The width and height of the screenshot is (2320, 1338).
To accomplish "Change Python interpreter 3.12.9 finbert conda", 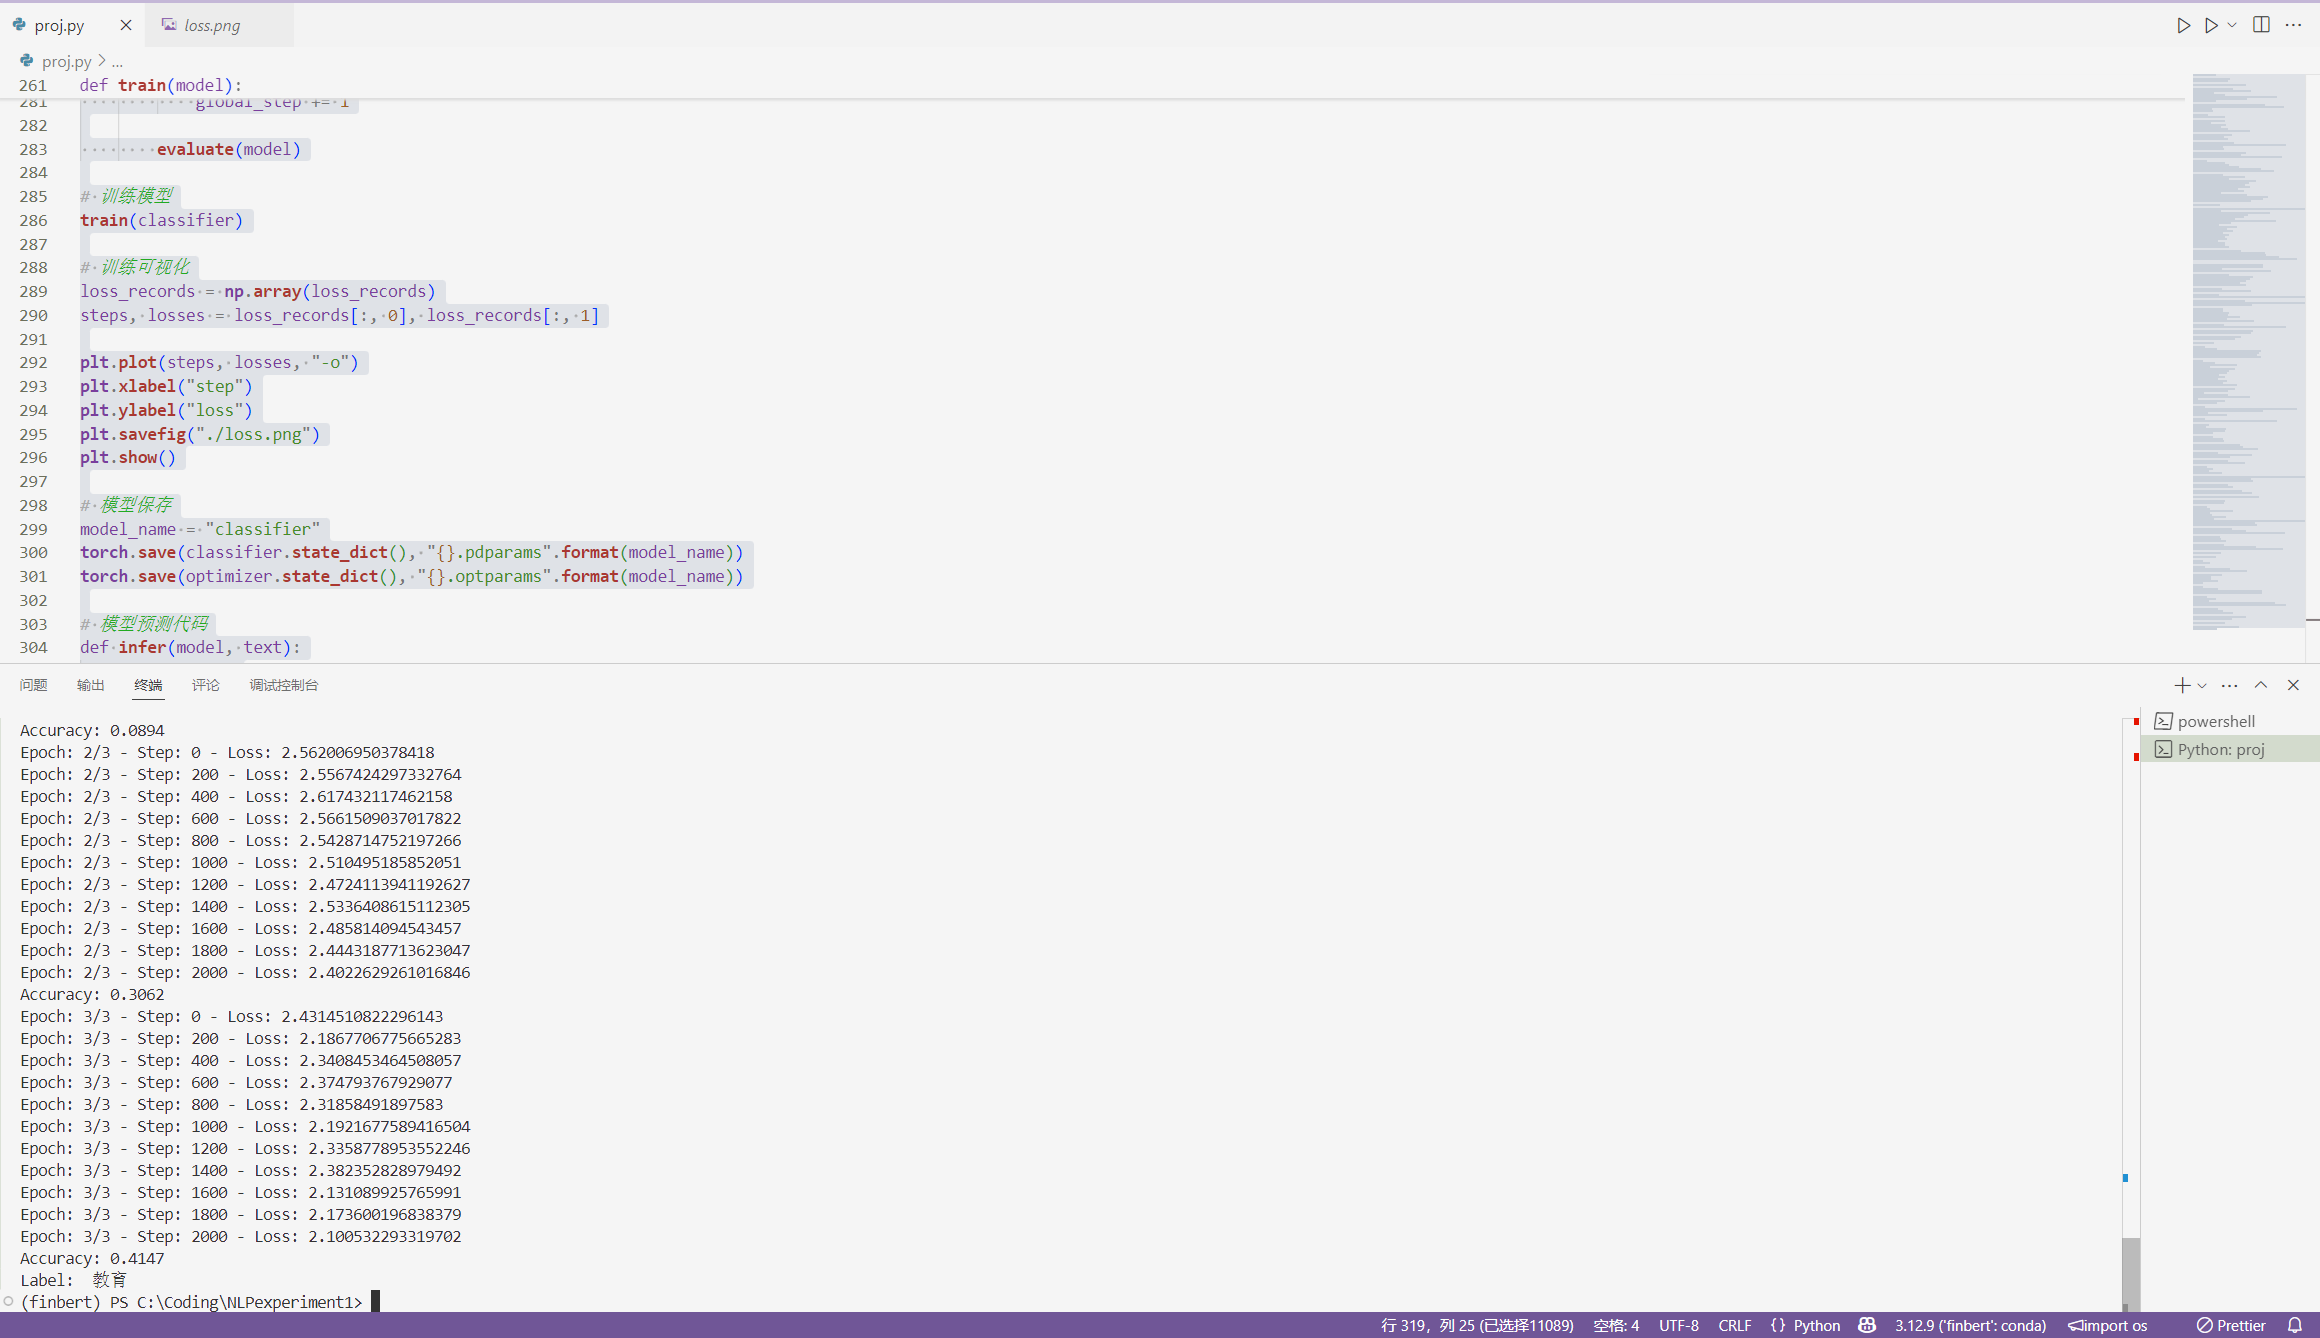I will 1970,1325.
